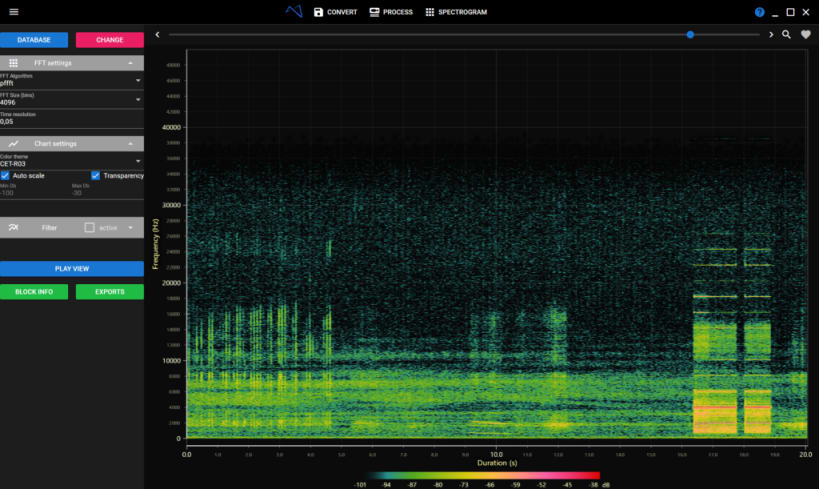Click the blue waveform app logo
The height and width of the screenshot is (489, 819).
click(294, 11)
